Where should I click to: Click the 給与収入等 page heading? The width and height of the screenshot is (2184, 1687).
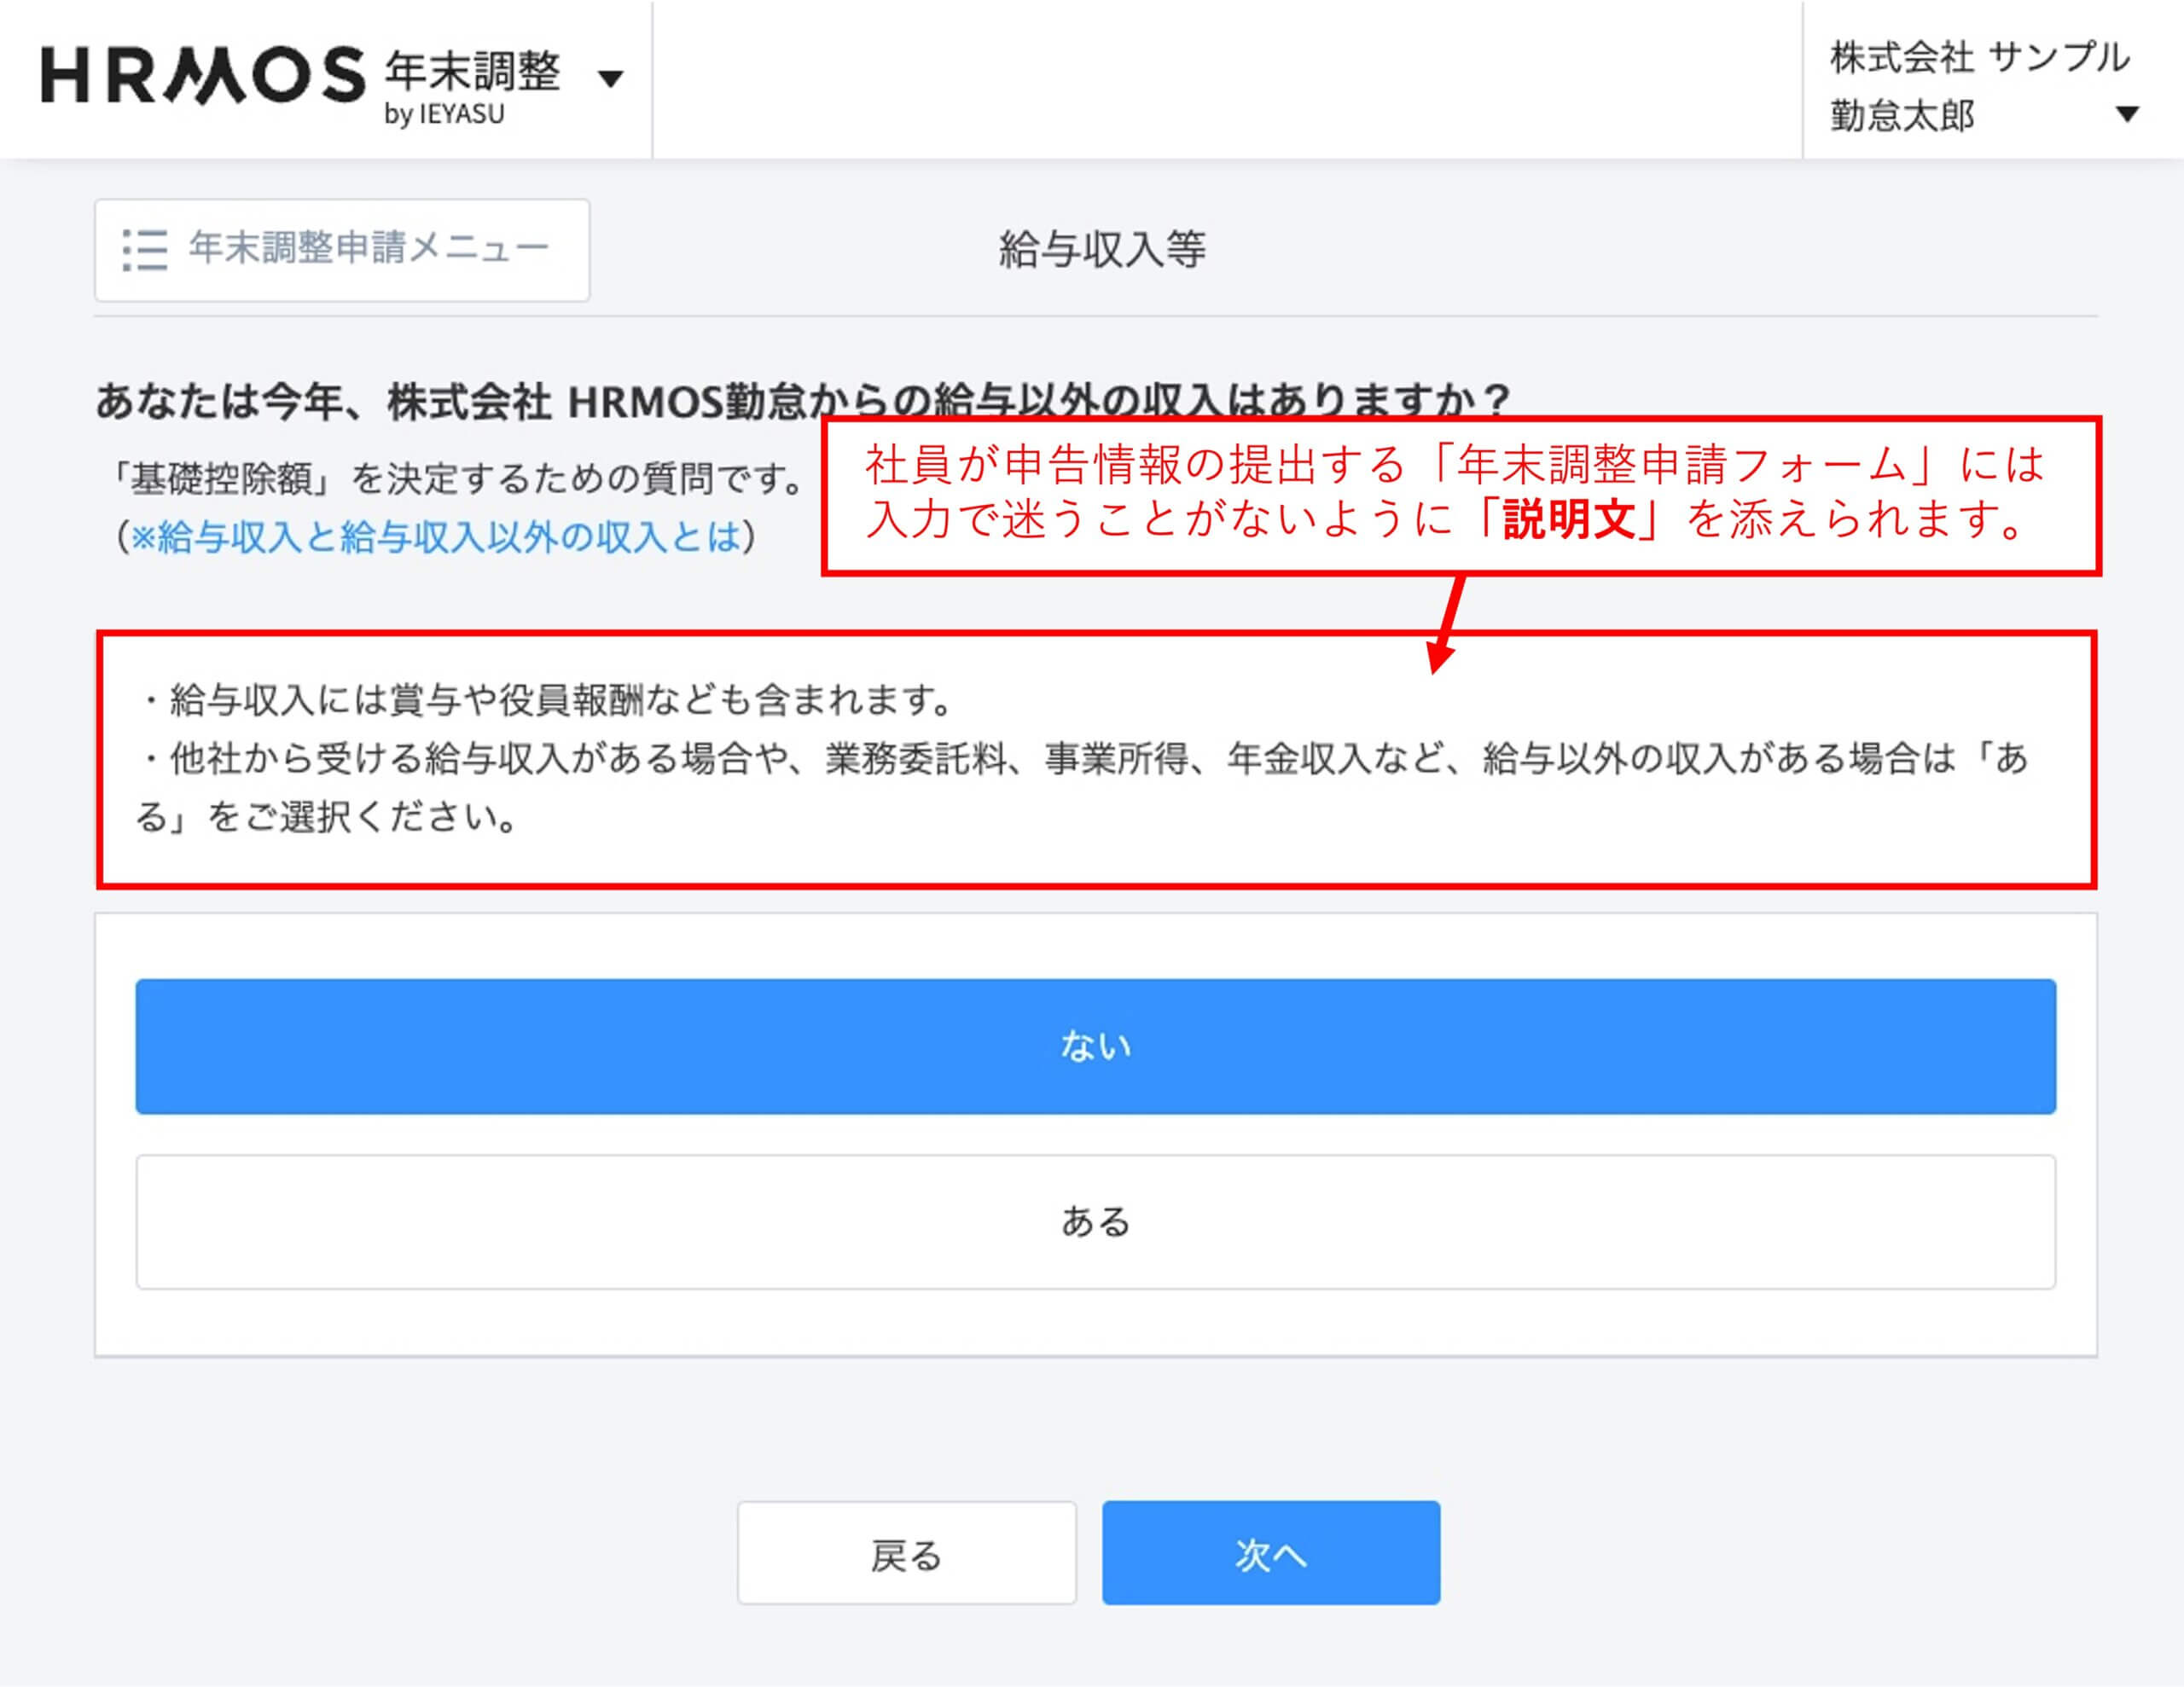coord(1102,250)
